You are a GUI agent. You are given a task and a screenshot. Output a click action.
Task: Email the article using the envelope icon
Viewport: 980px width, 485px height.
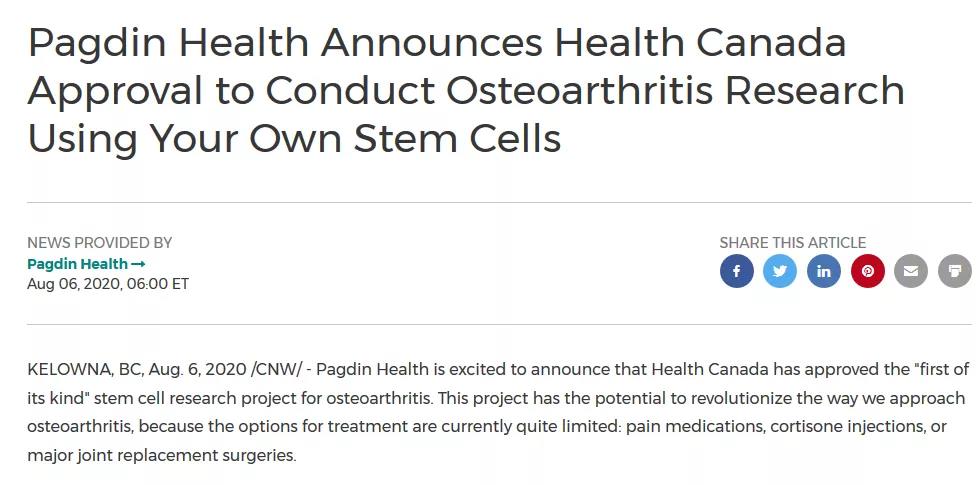pyautogui.click(x=911, y=271)
